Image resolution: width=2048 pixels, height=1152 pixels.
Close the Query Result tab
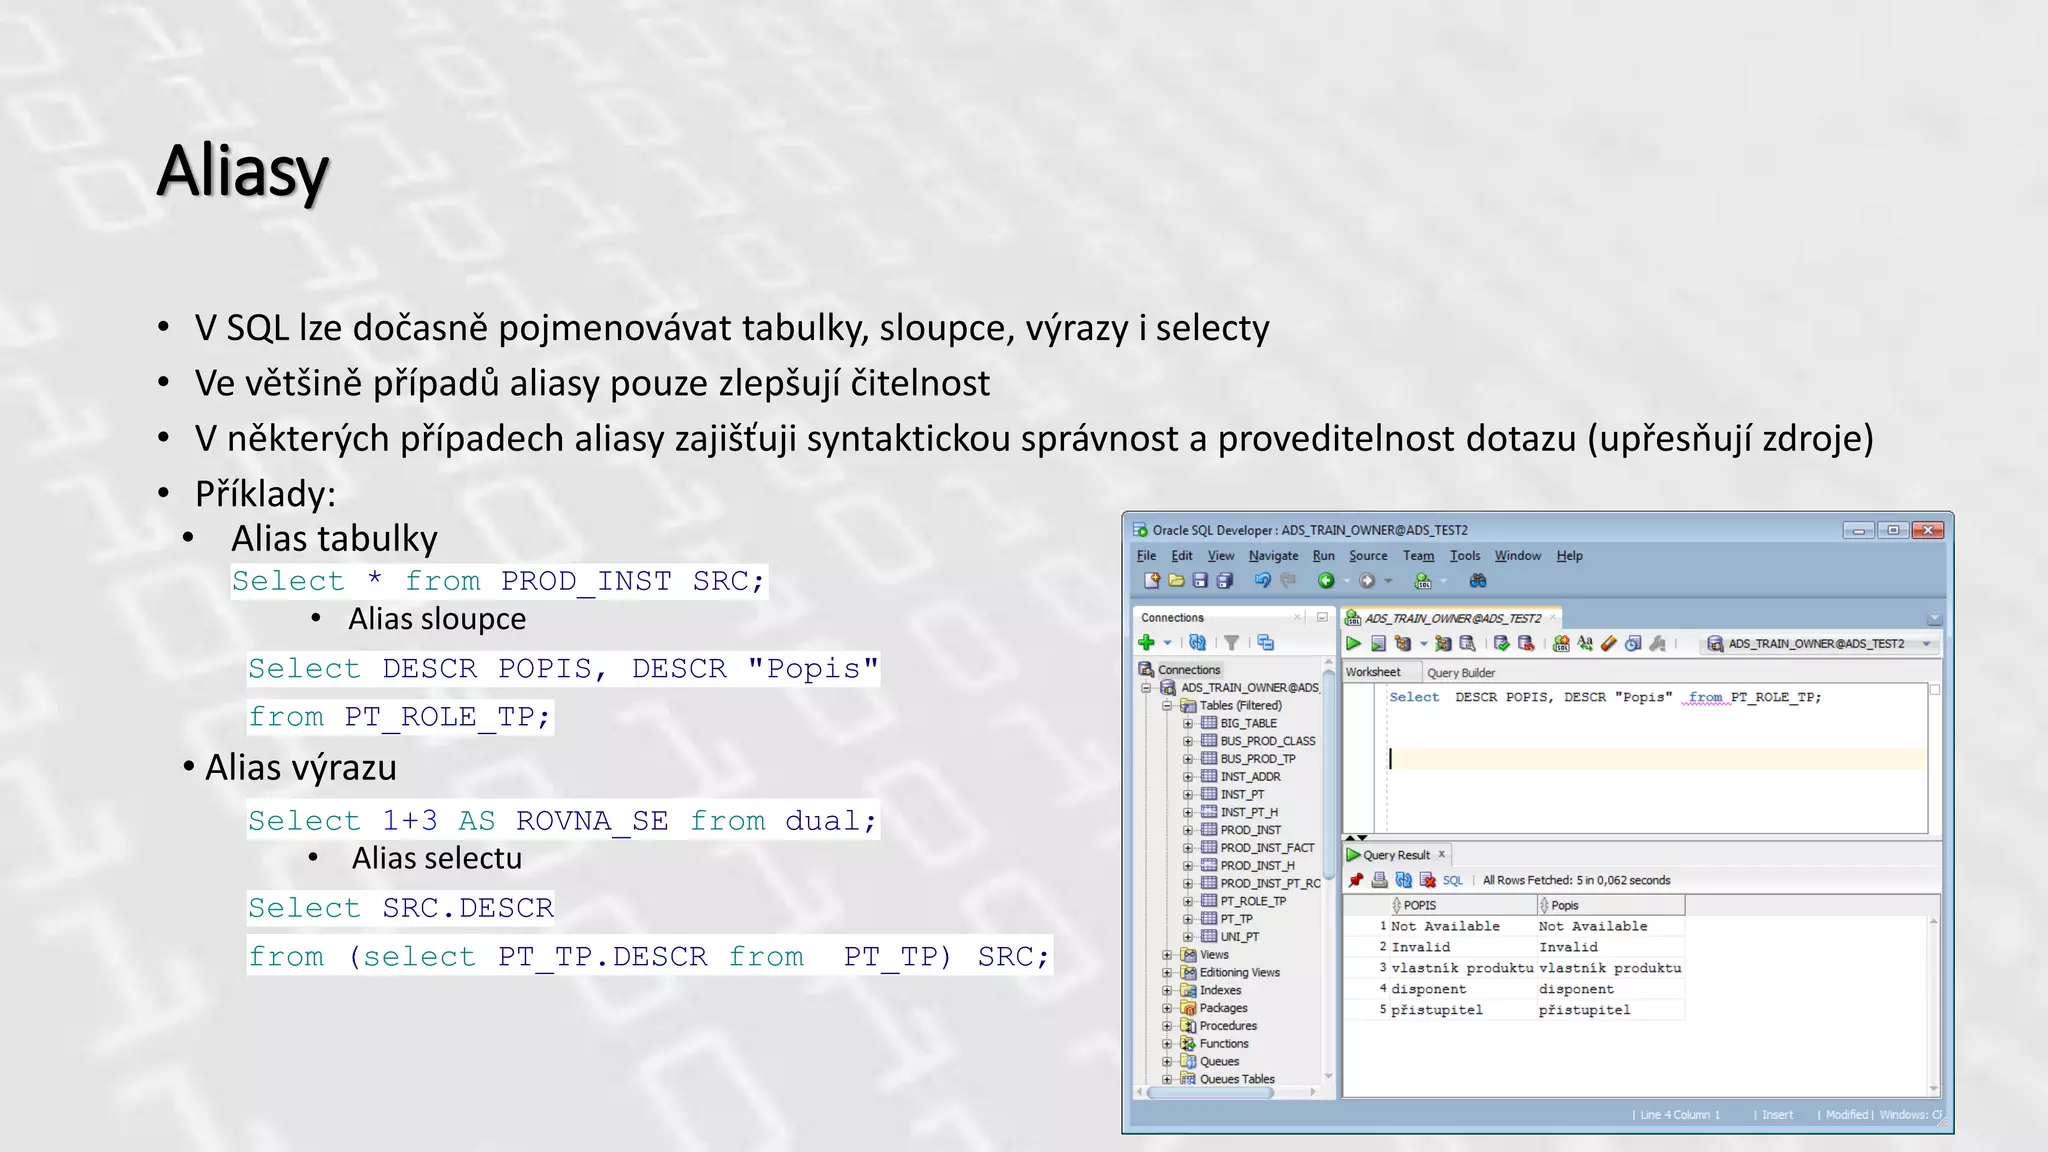[1442, 854]
